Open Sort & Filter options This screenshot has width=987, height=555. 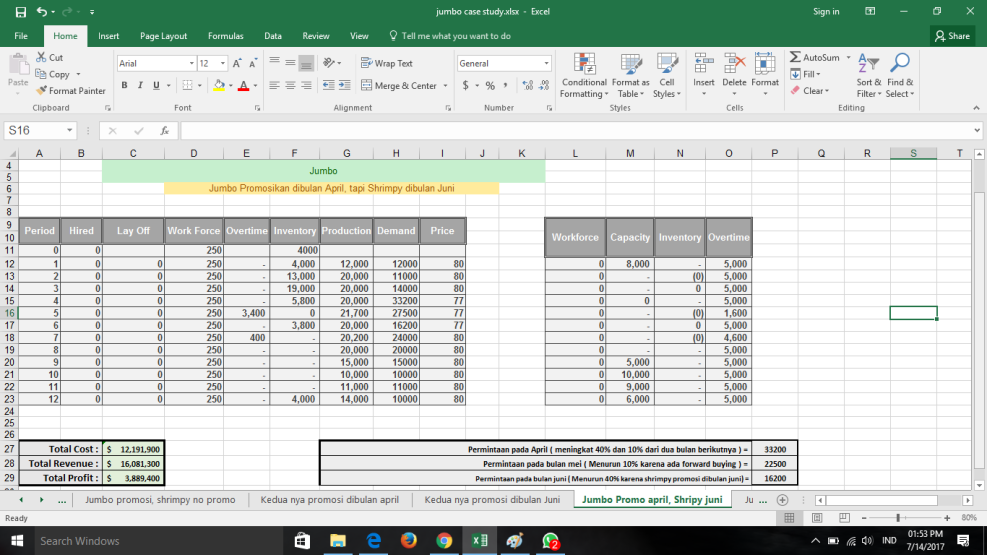coord(868,75)
